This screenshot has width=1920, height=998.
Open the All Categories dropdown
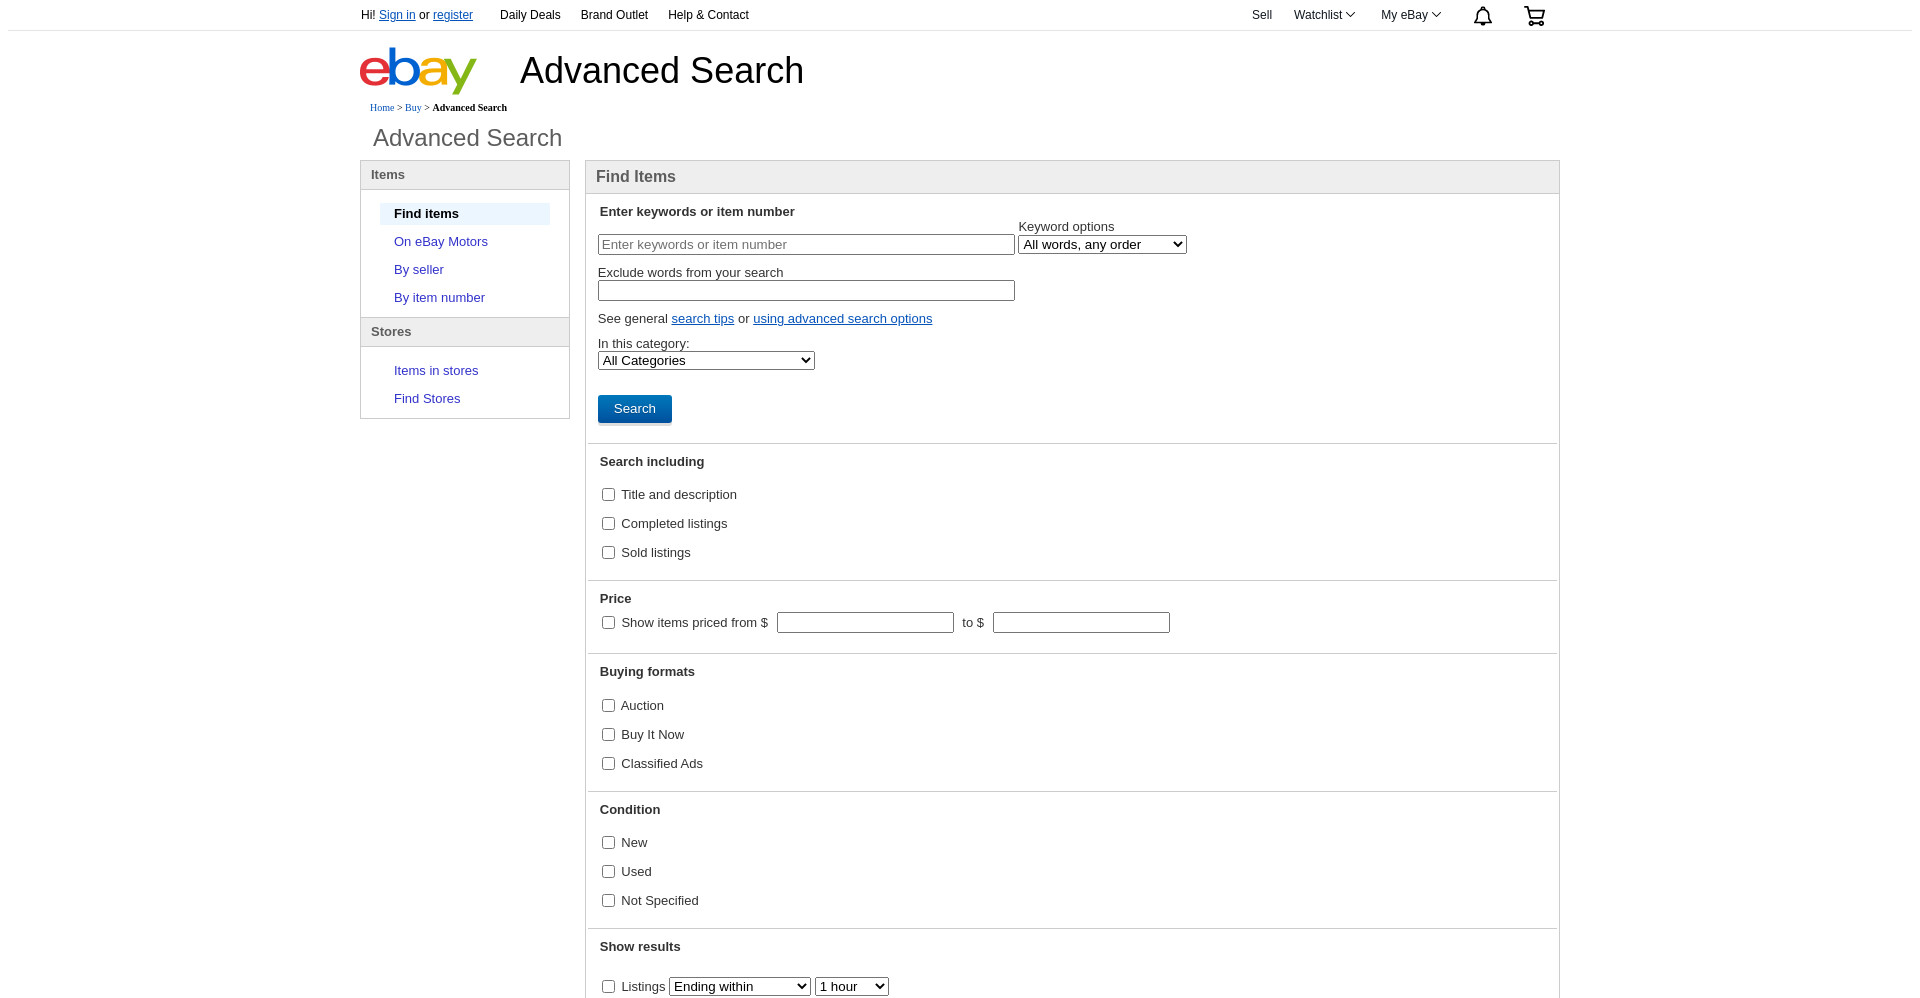[706, 361]
